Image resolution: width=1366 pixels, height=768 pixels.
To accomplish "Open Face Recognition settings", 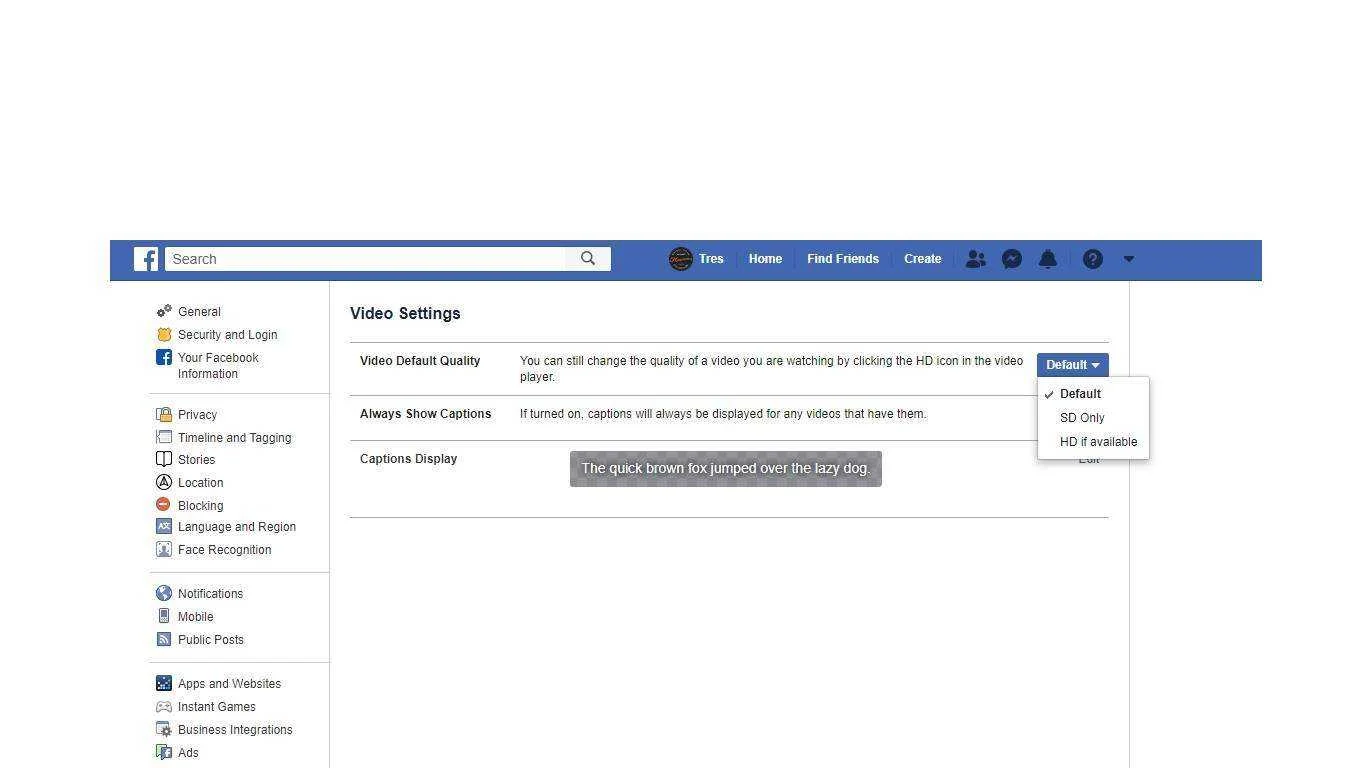I will pos(224,550).
